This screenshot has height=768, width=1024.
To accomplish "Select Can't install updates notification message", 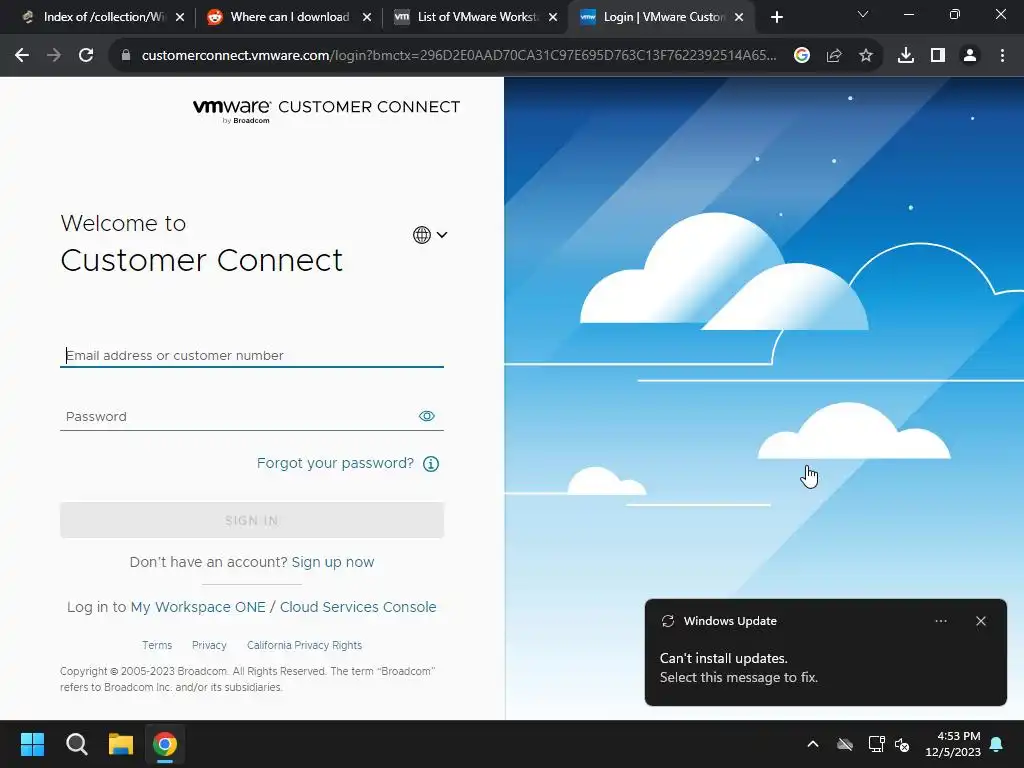I will (739, 667).
